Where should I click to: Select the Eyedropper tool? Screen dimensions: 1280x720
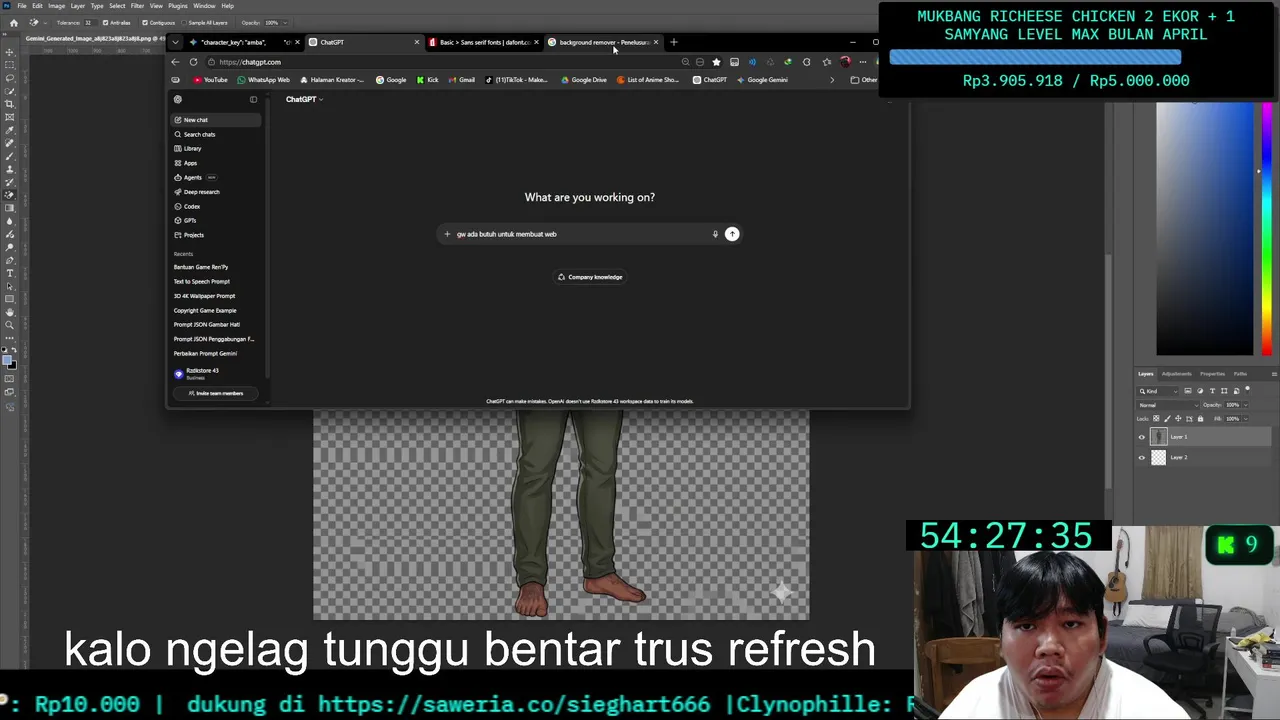point(10,130)
